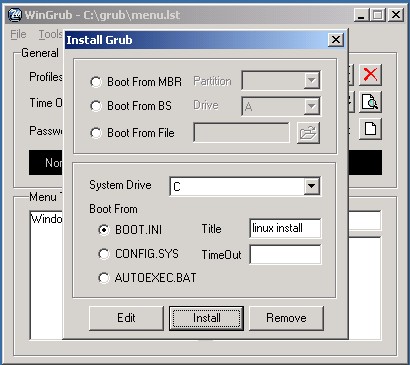Select the Boot From BS option

coord(96,106)
